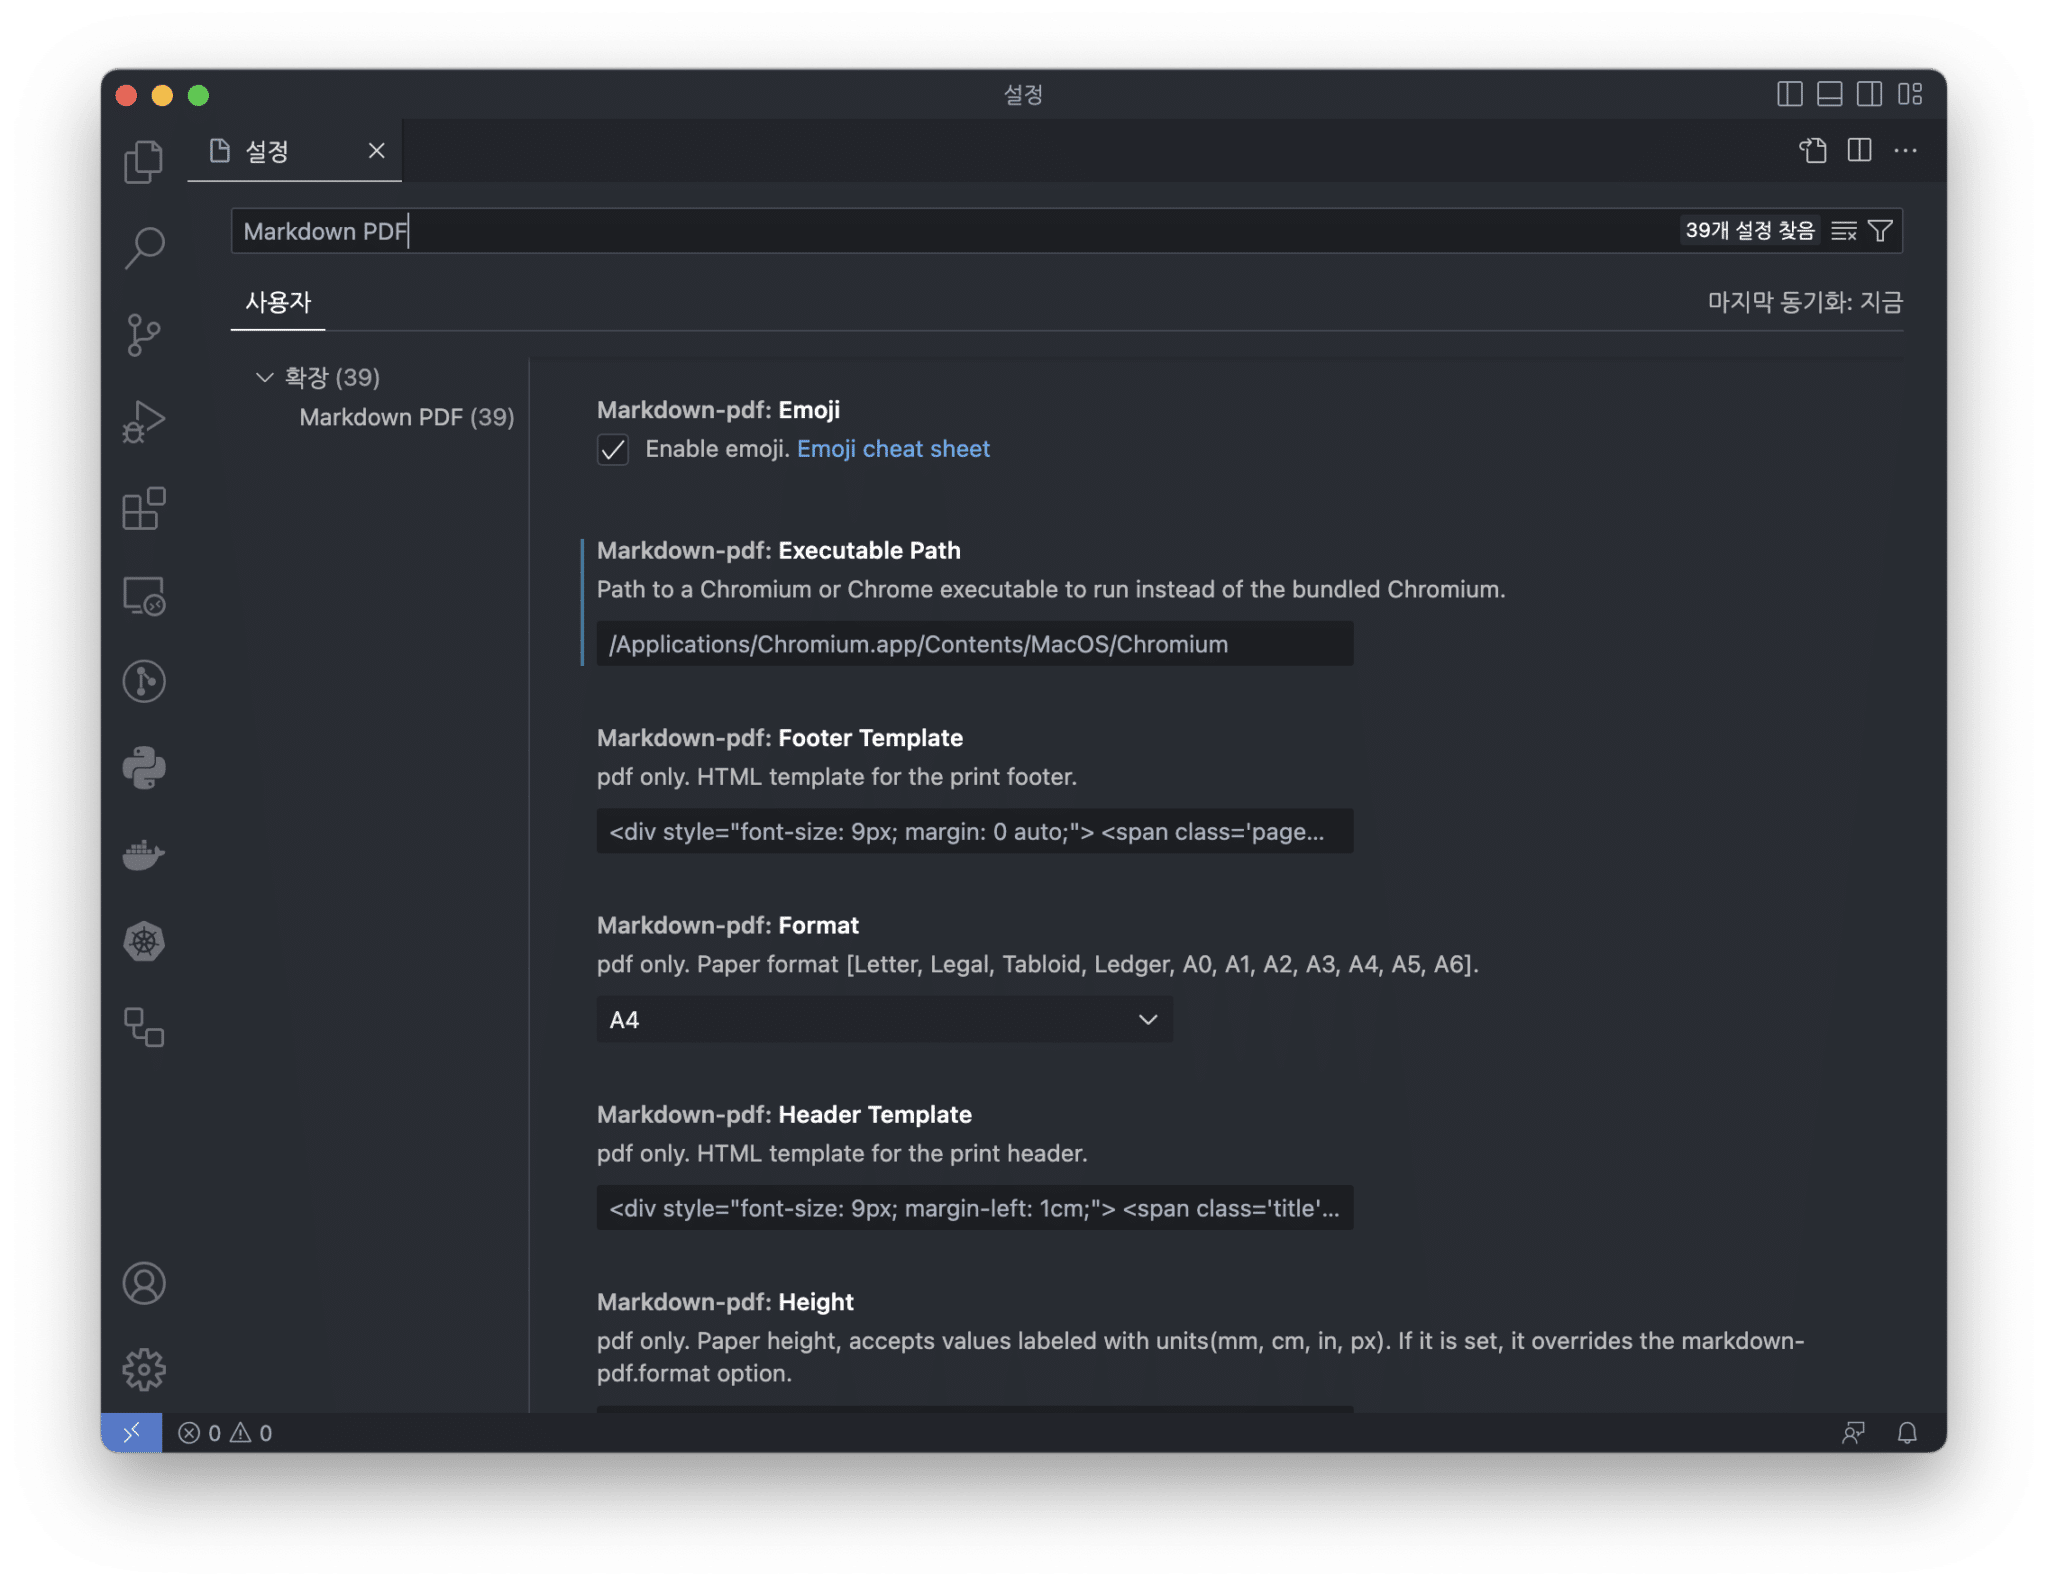Click the 마지막 동기화: 지금 sync status

click(x=1804, y=302)
